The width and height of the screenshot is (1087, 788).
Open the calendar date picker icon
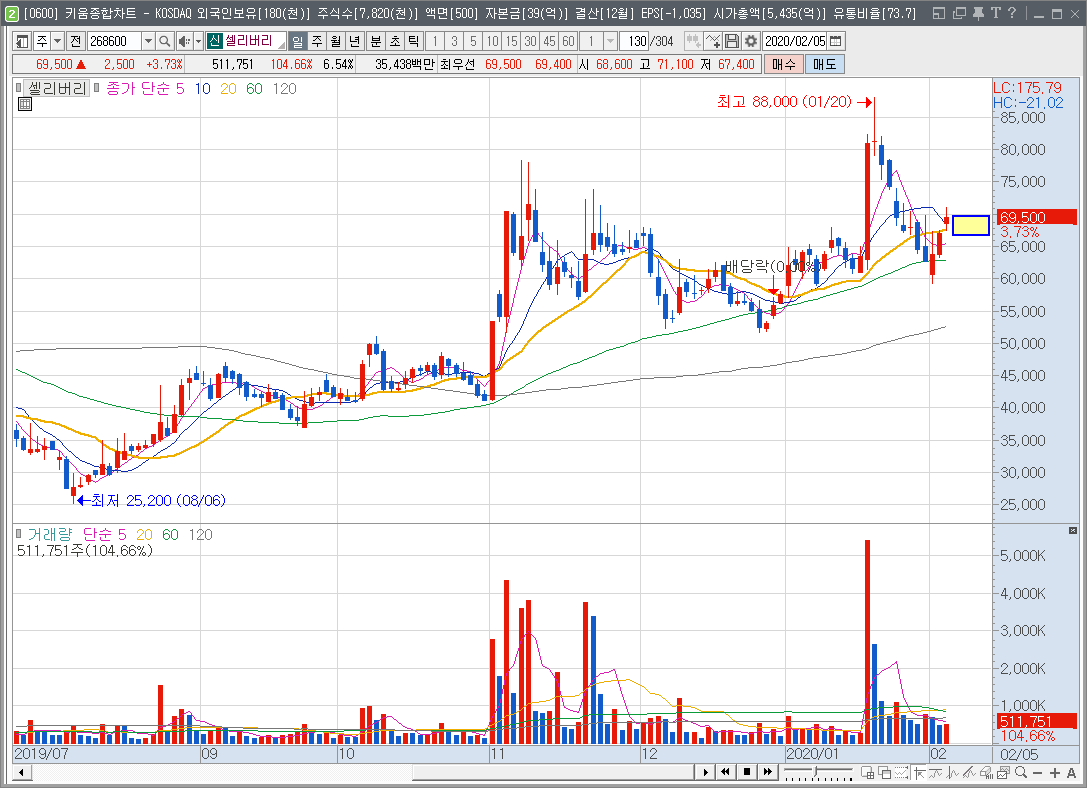pos(836,42)
